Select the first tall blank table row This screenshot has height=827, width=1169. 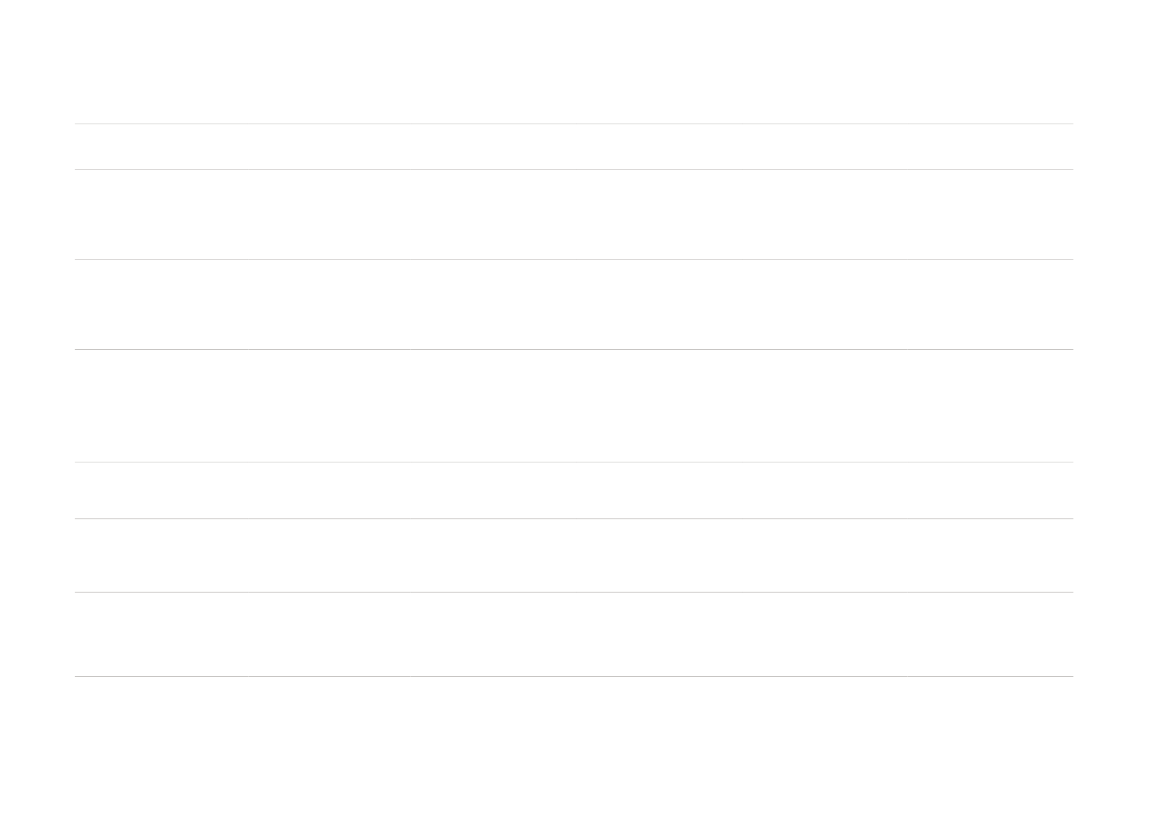(x=573, y=215)
